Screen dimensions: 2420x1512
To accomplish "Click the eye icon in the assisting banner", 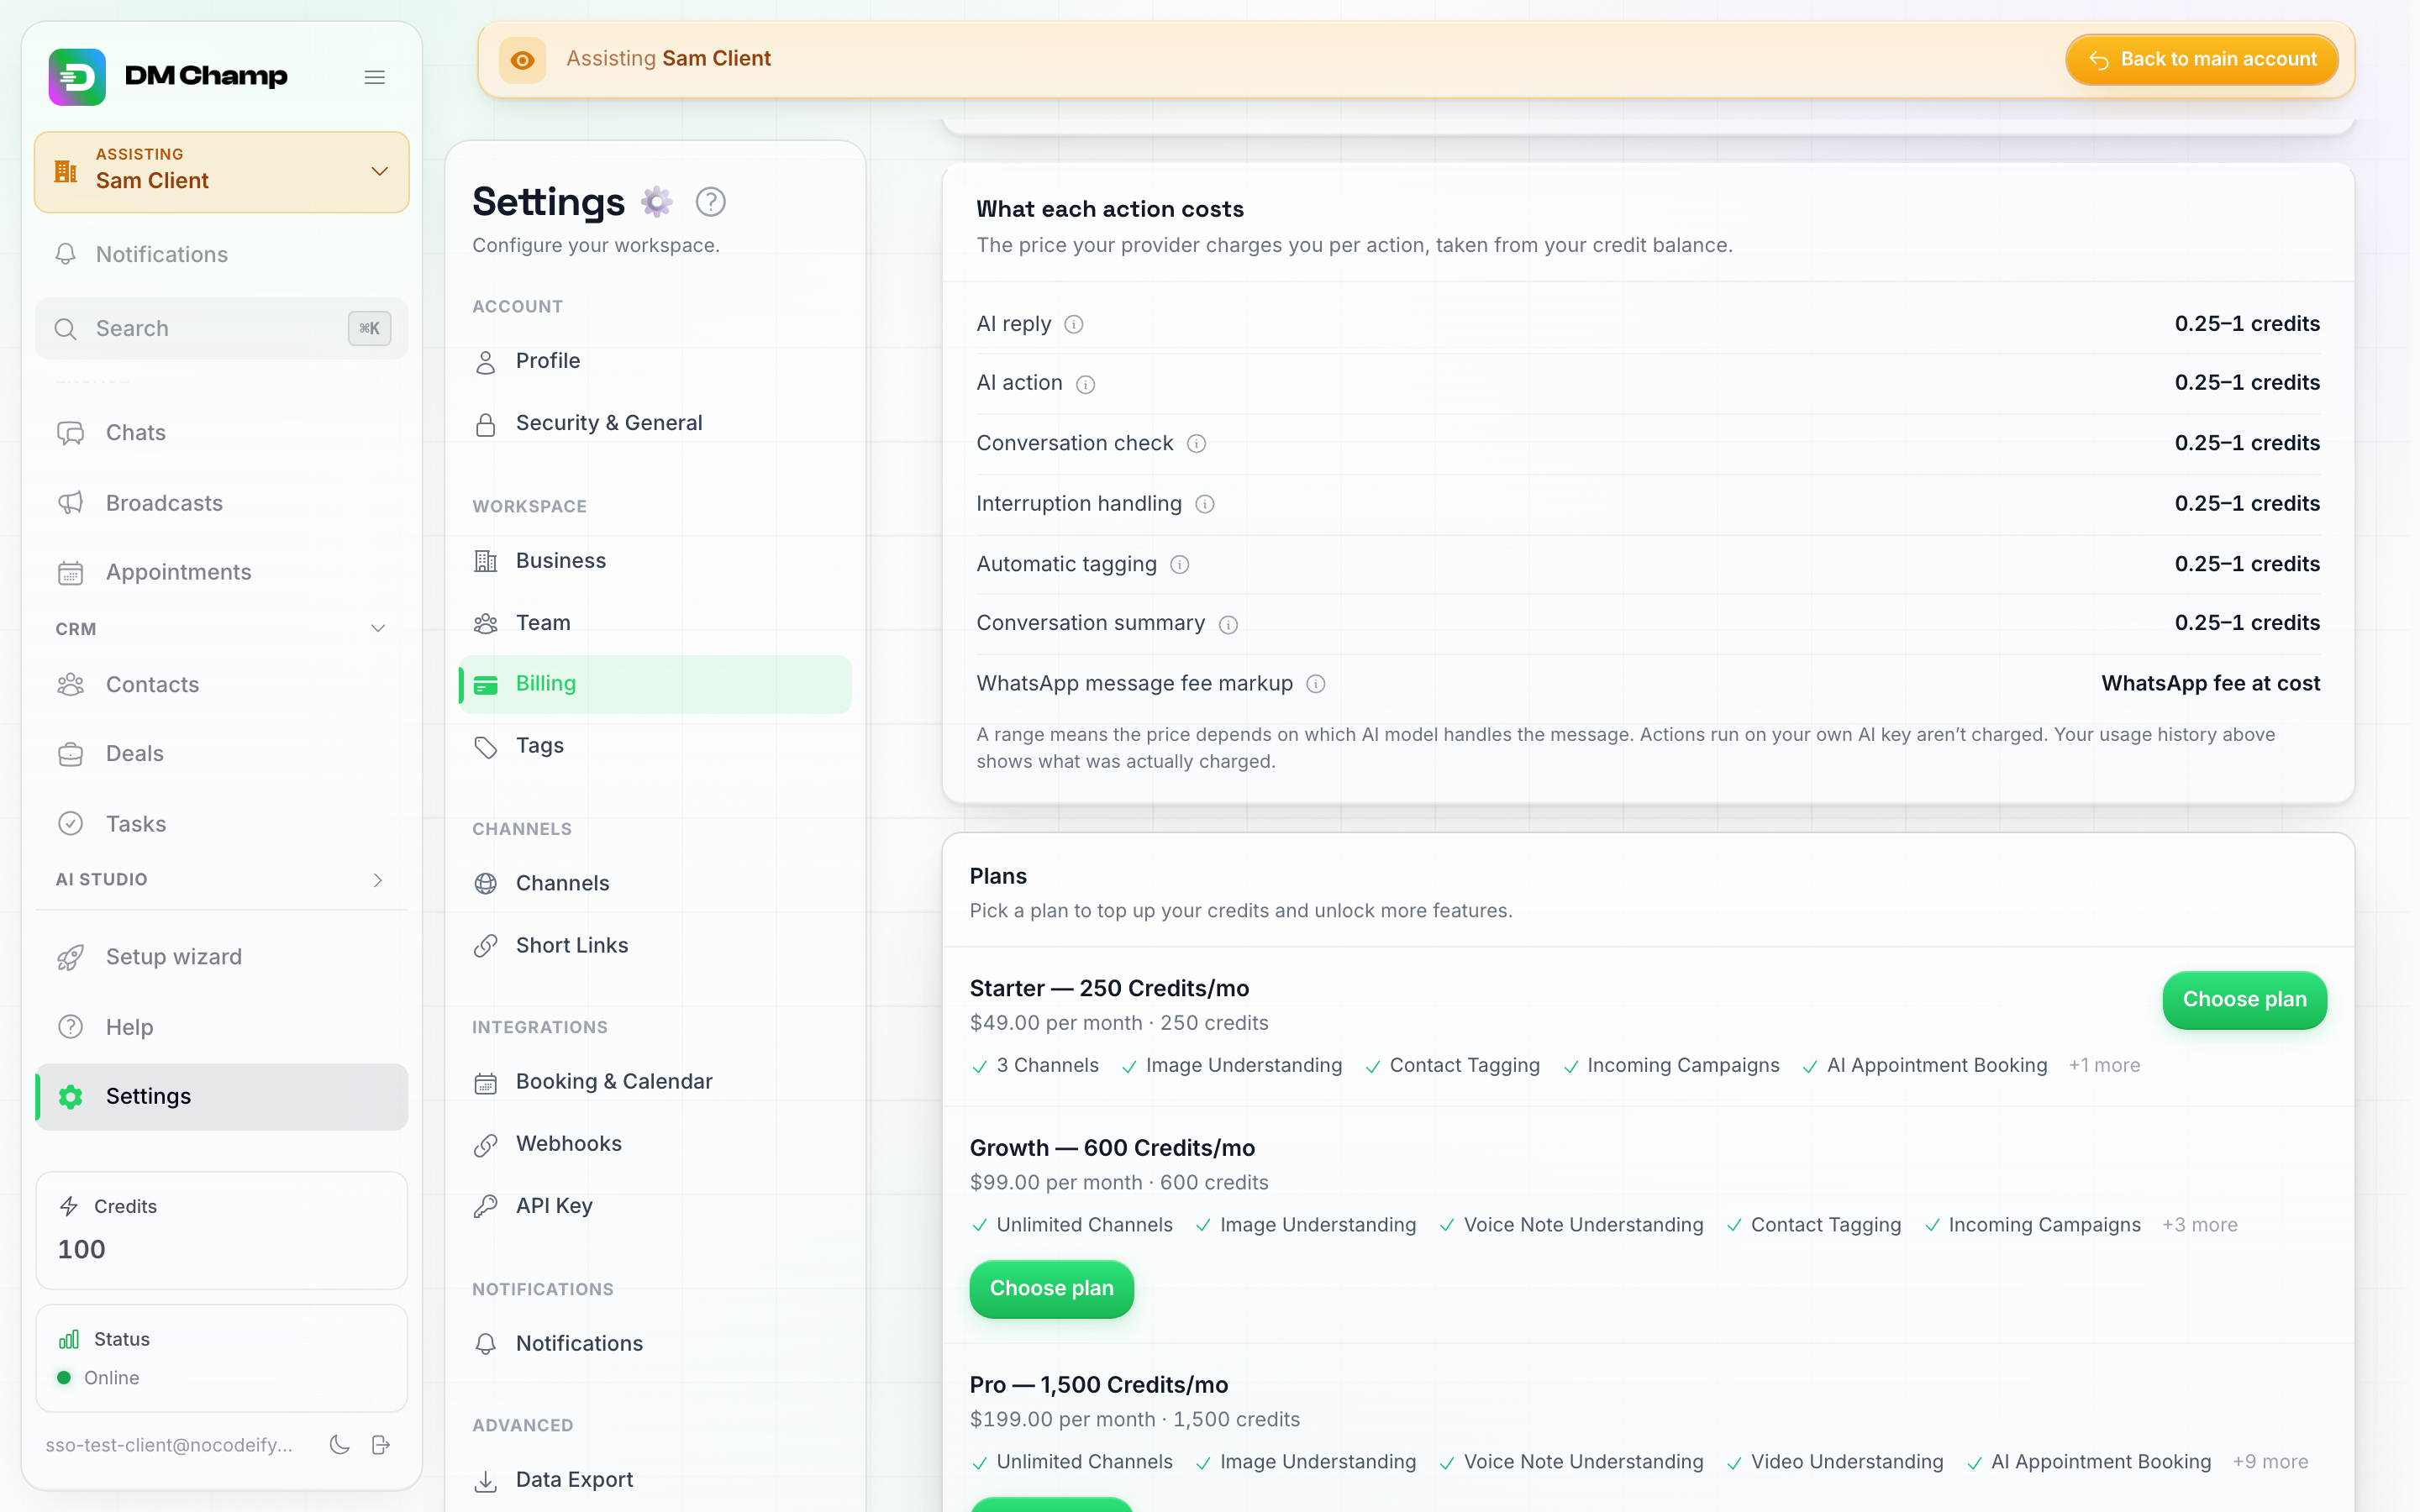I will click(x=522, y=60).
